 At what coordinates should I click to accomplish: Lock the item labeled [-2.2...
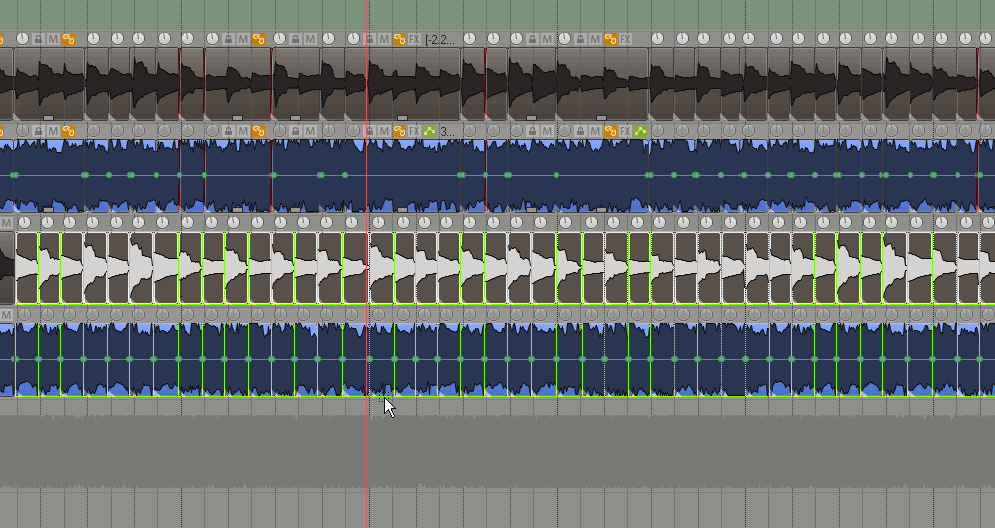click(369, 39)
